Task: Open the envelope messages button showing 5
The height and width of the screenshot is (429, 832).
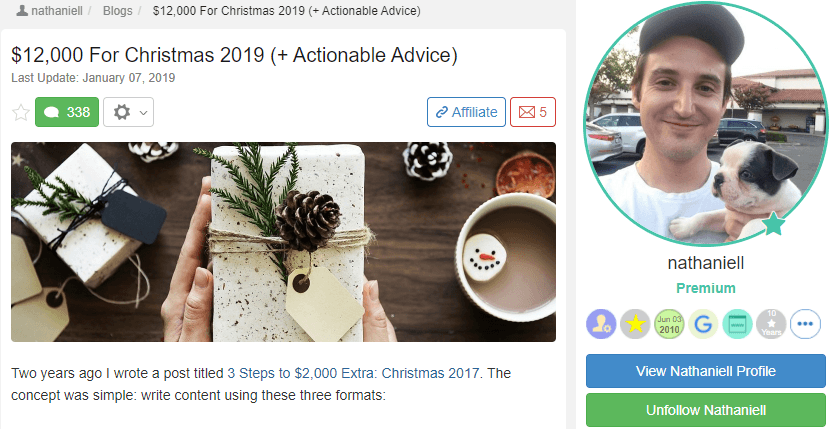Action: (533, 112)
